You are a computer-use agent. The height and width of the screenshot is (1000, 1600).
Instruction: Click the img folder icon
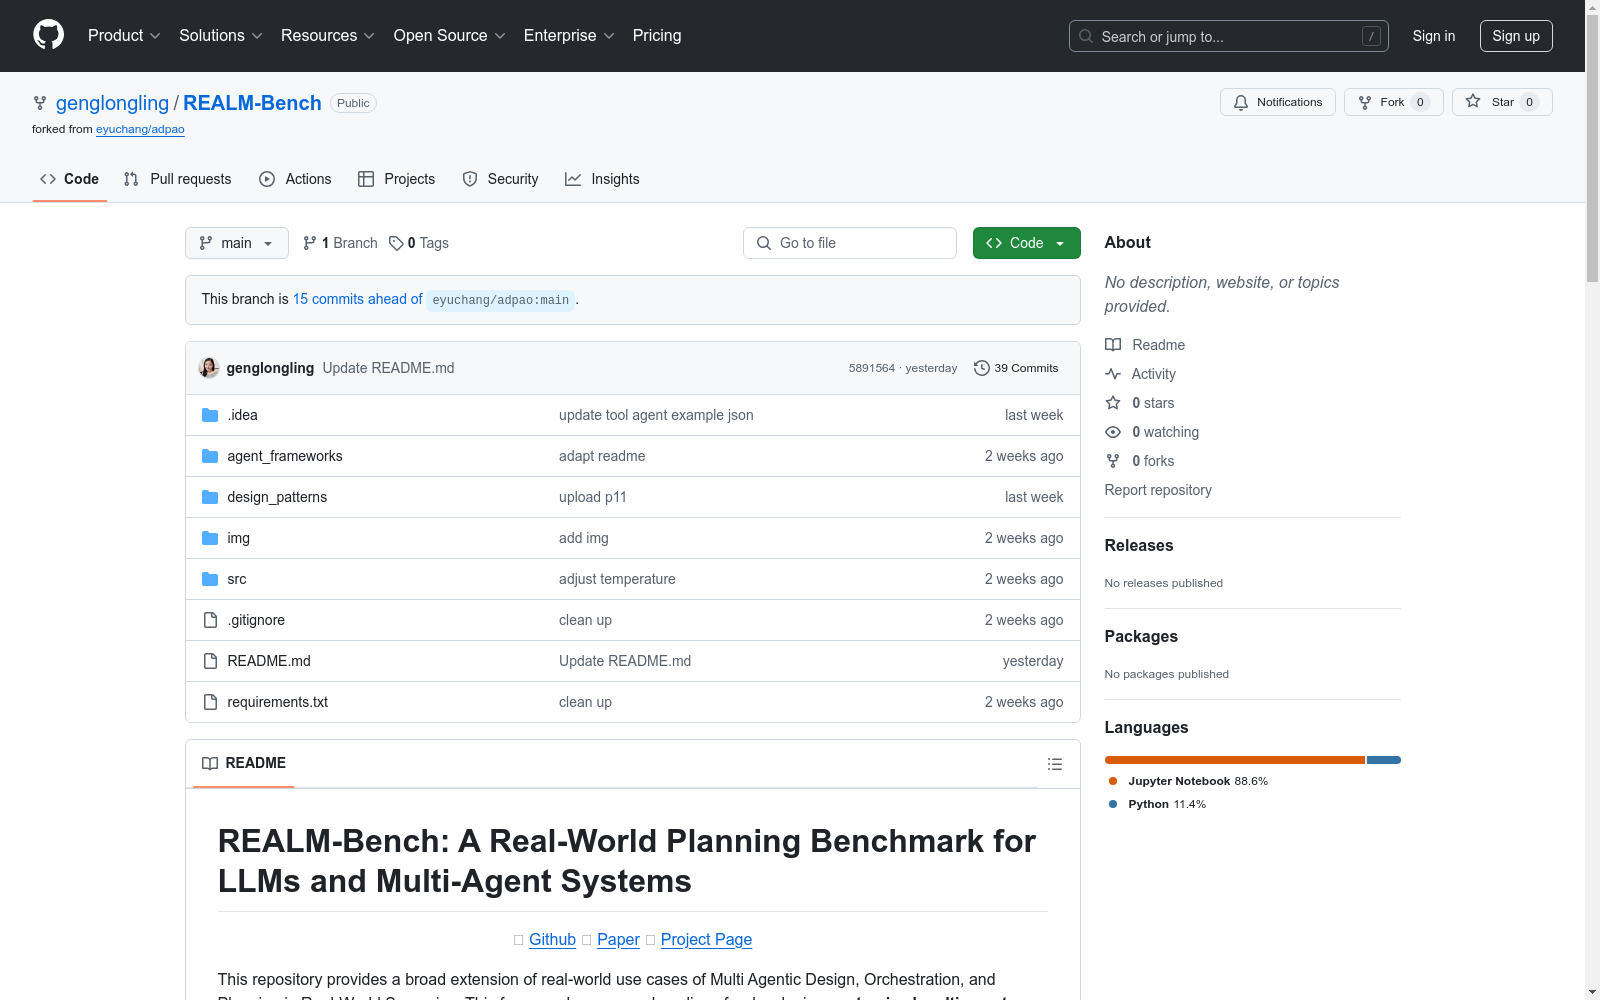[x=210, y=538]
